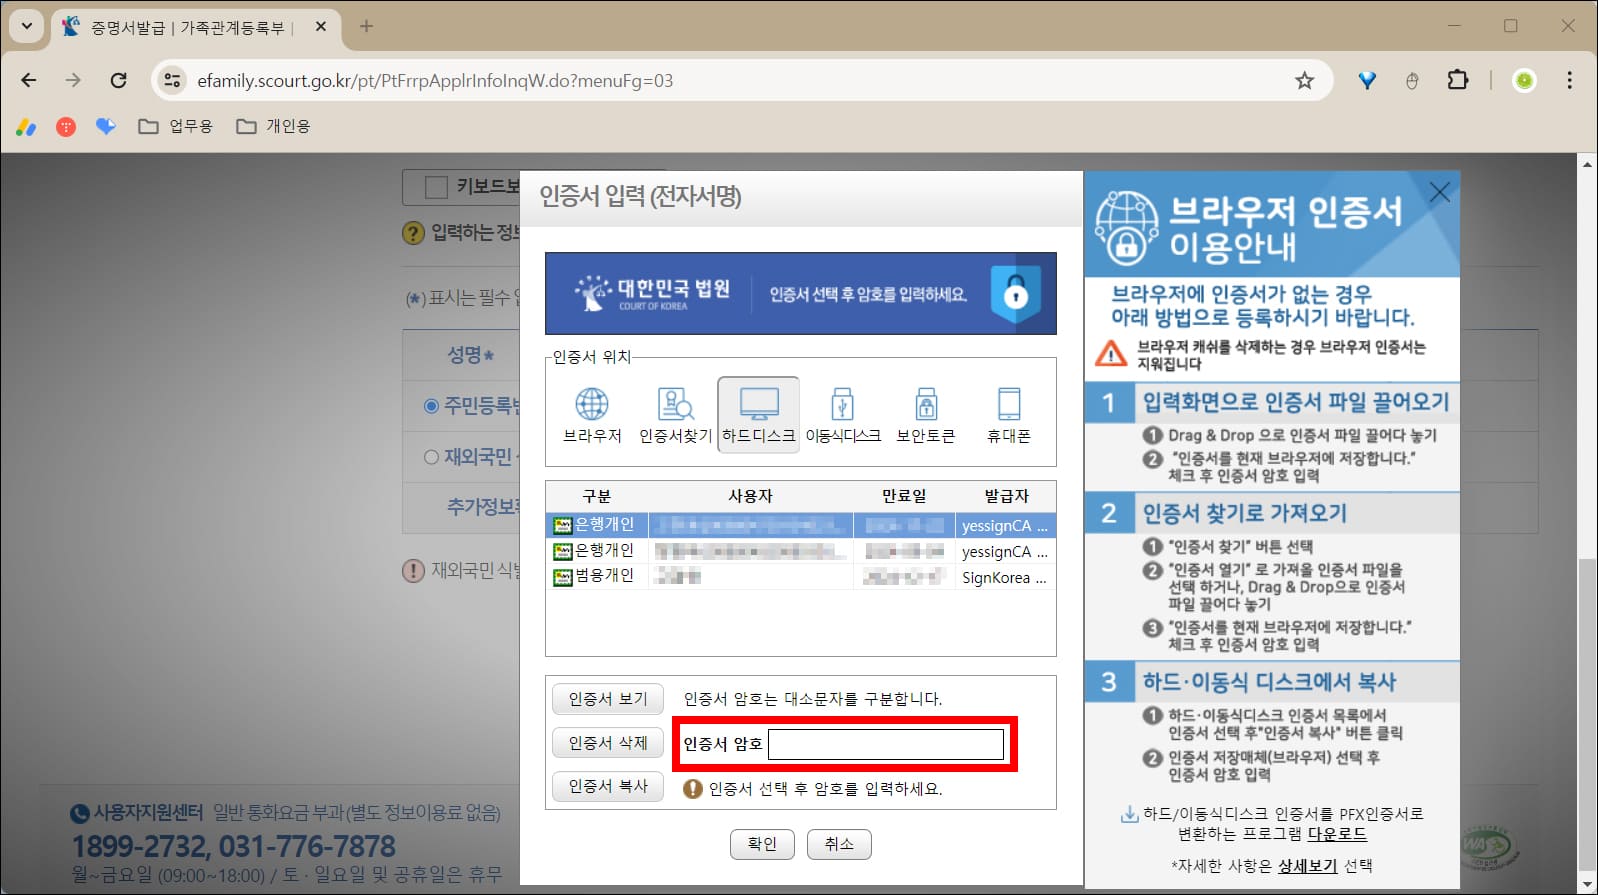
Task: Click the mouse extension icon in toolbar
Action: coord(1412,80)
